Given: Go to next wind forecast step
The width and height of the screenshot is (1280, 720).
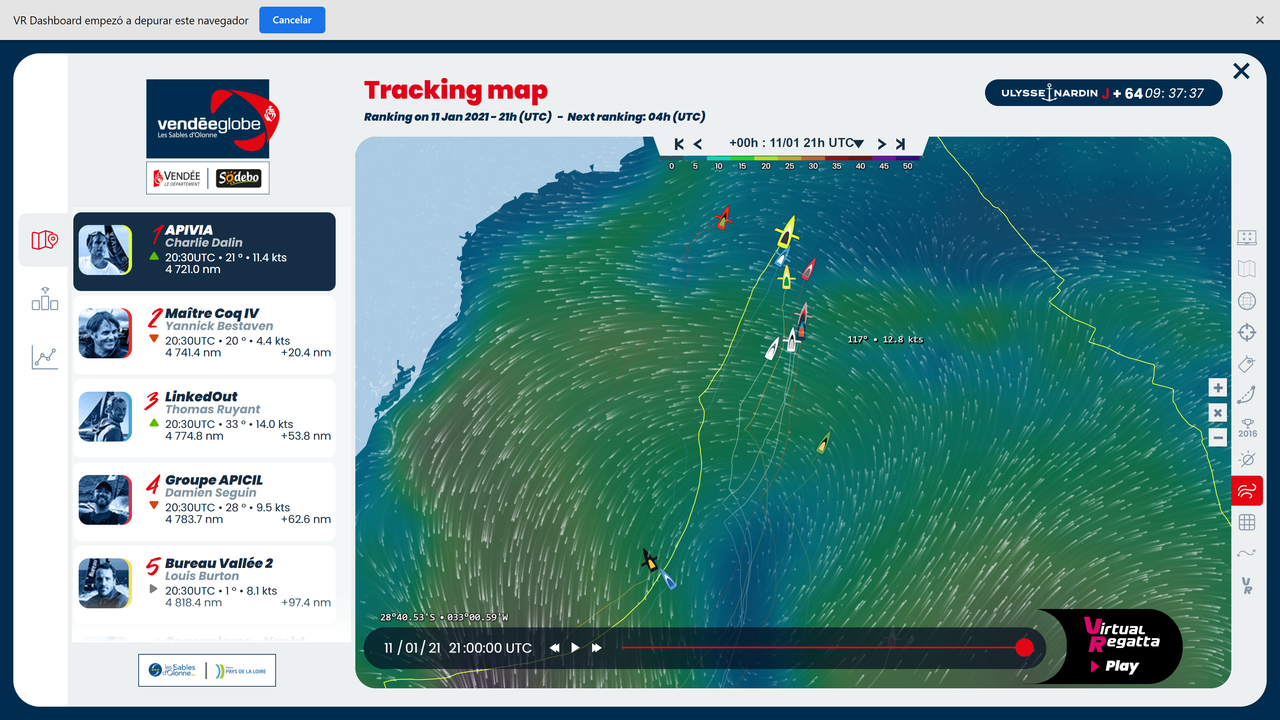Looking at the screenshot, I should (882, 144).
